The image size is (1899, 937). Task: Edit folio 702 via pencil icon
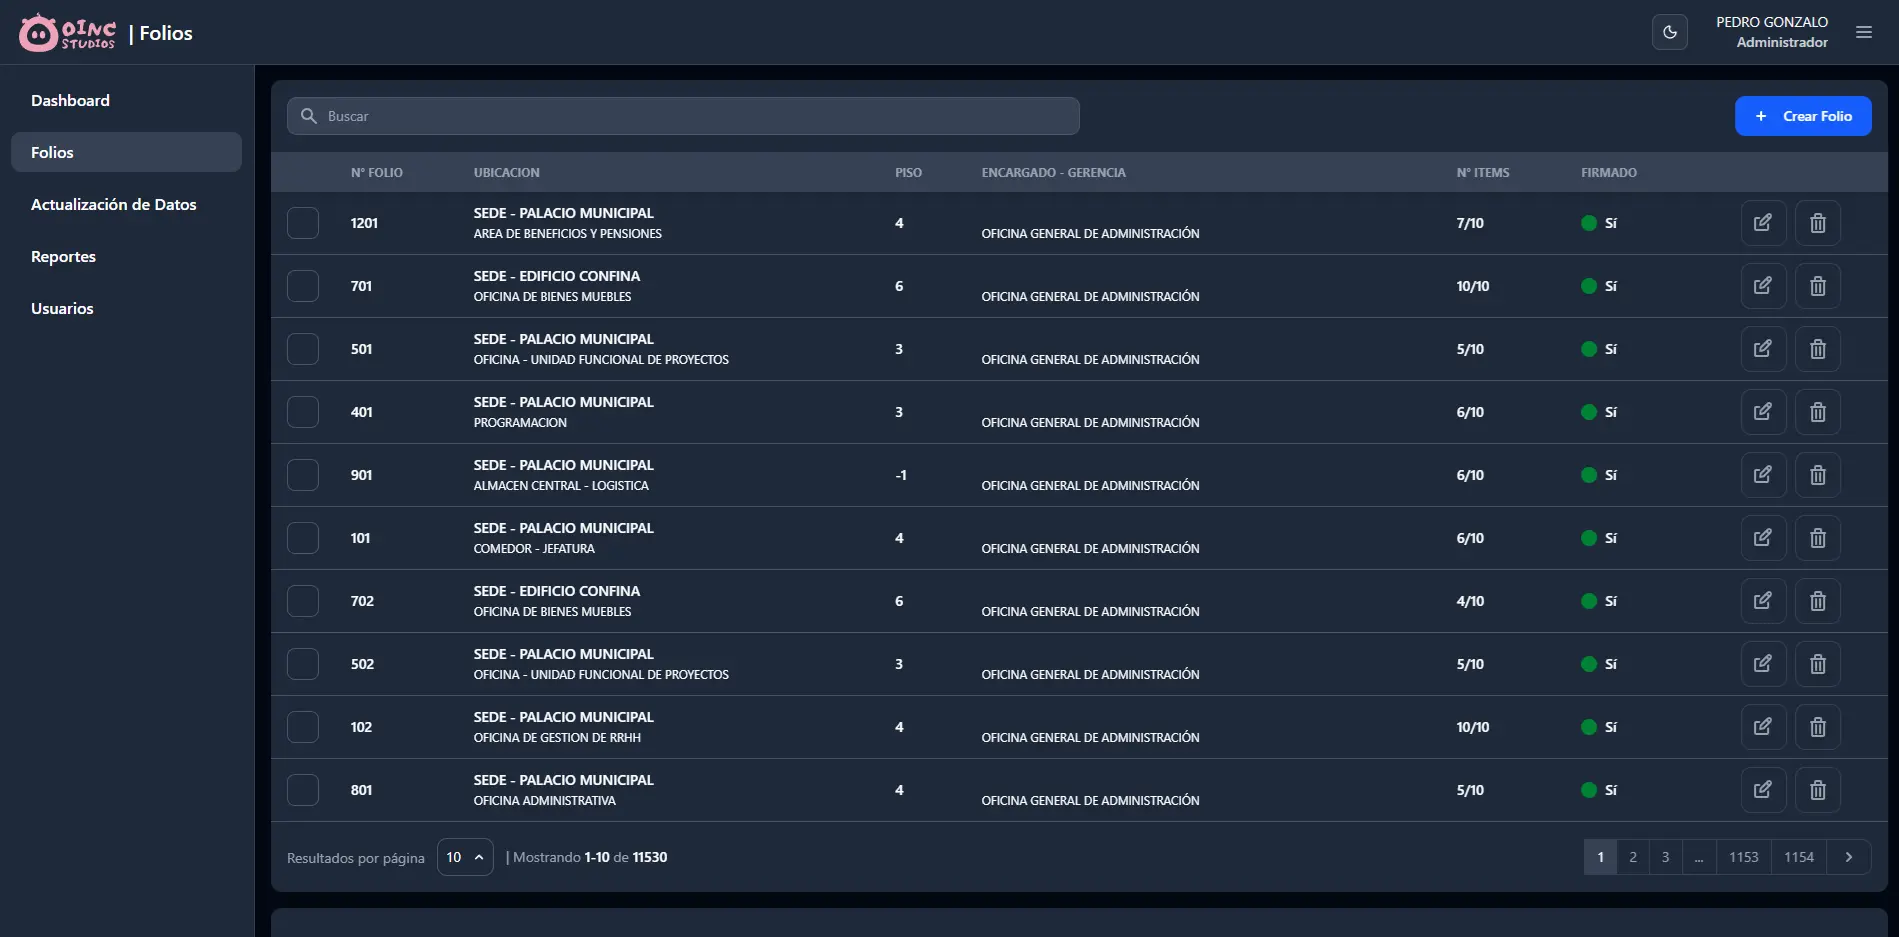pos(1762,601)
